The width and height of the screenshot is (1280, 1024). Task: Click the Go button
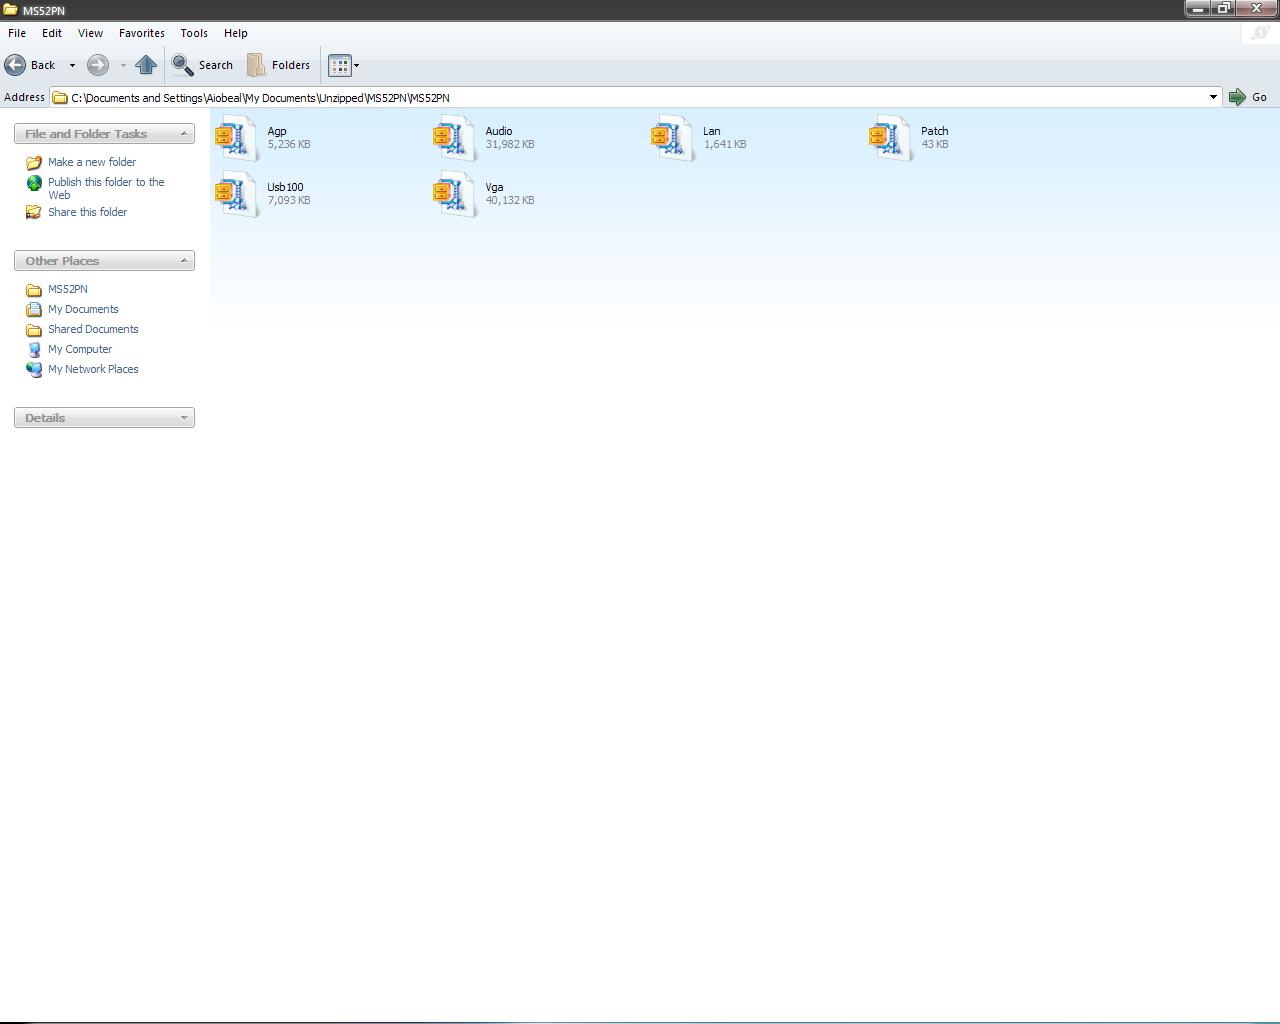point(1248,97)
